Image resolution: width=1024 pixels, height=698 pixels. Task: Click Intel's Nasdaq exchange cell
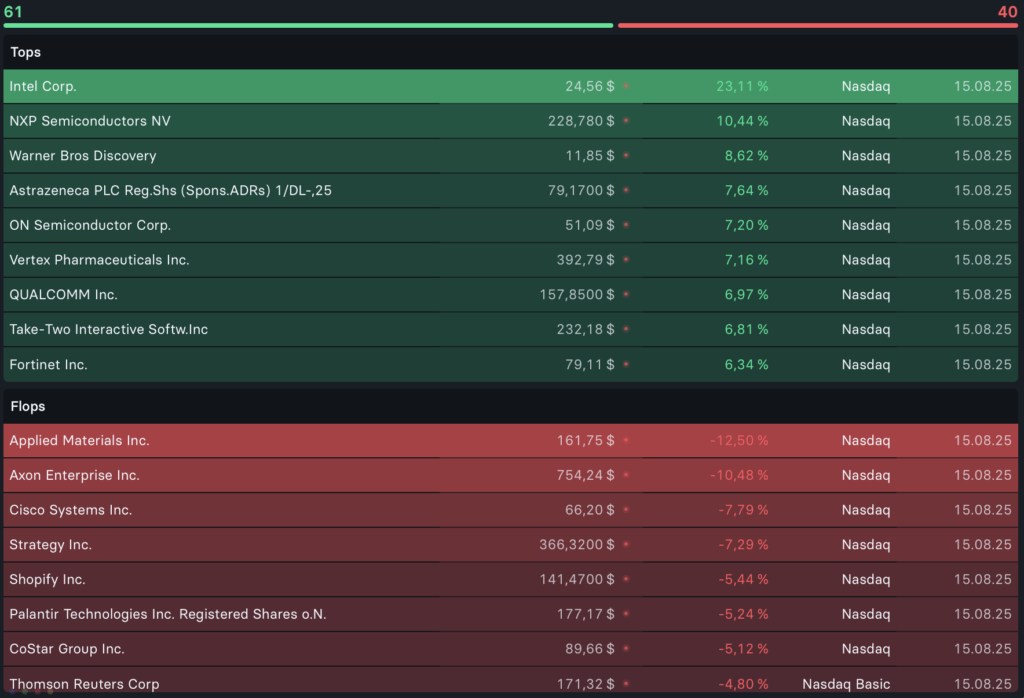tap(866, 86)
